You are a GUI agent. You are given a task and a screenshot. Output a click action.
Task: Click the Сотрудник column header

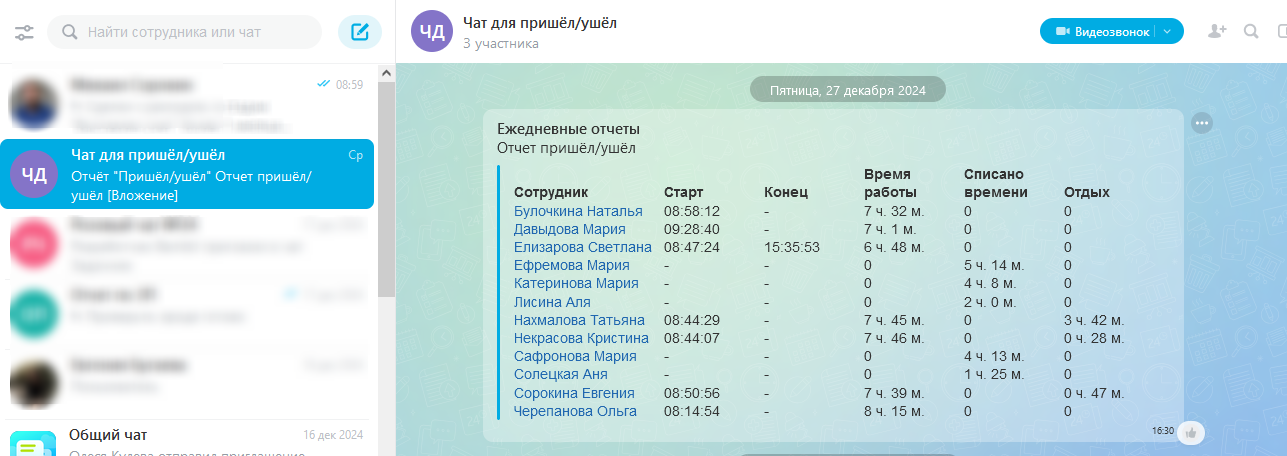pyautogui.click(x=551, y=192)
